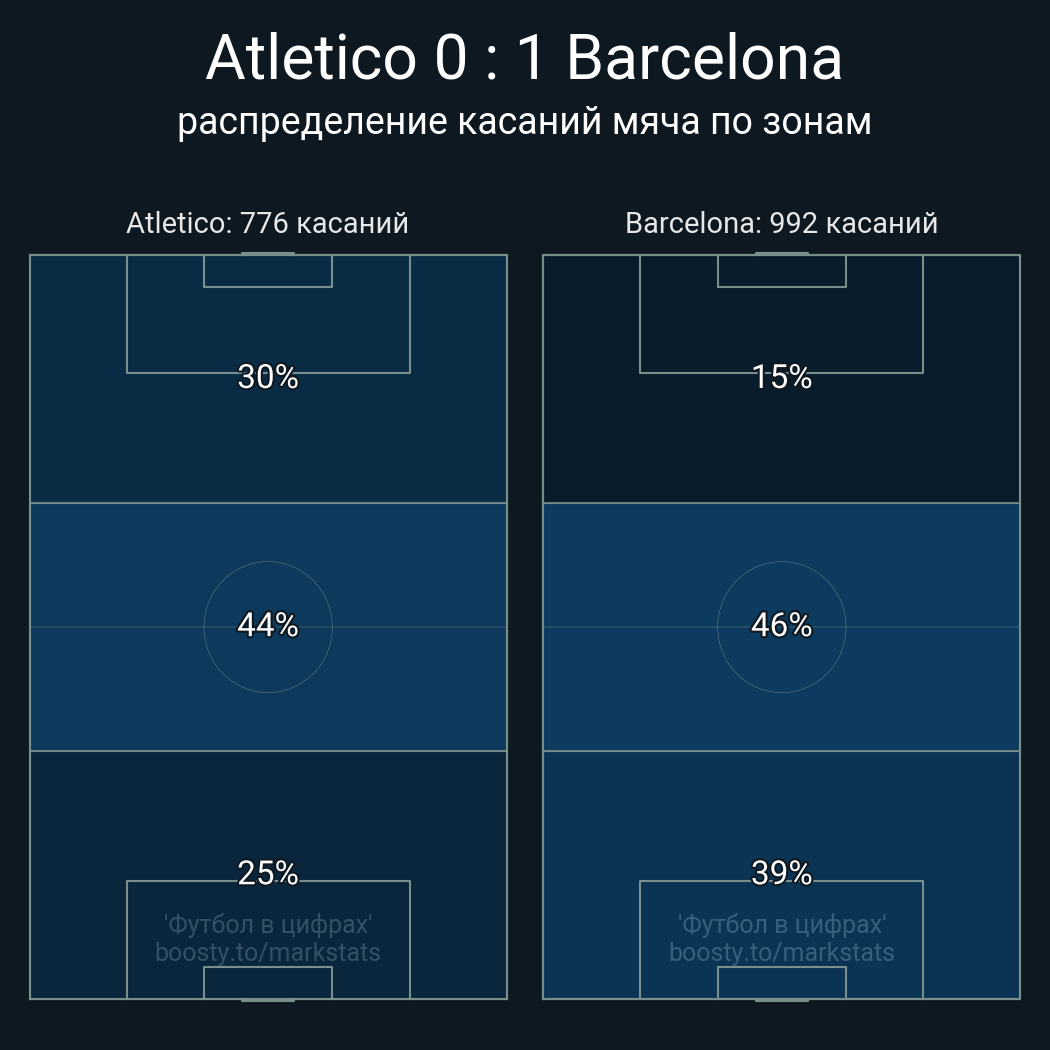Click the top six-yard box on Atletico's pitch
Screen dimensions: 1050x1050
(x=268, y=271)
